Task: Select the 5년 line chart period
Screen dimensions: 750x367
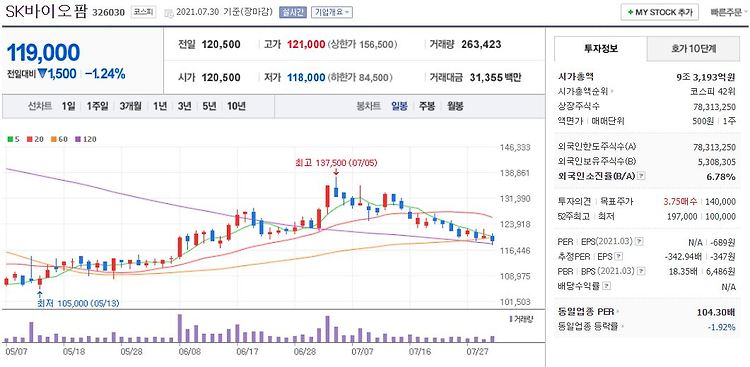Action: pos(209,106)
